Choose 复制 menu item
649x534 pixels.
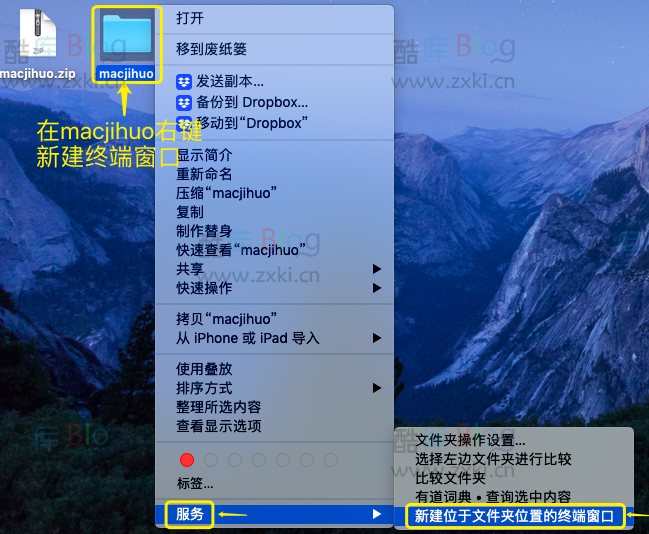tap(274, 212)
